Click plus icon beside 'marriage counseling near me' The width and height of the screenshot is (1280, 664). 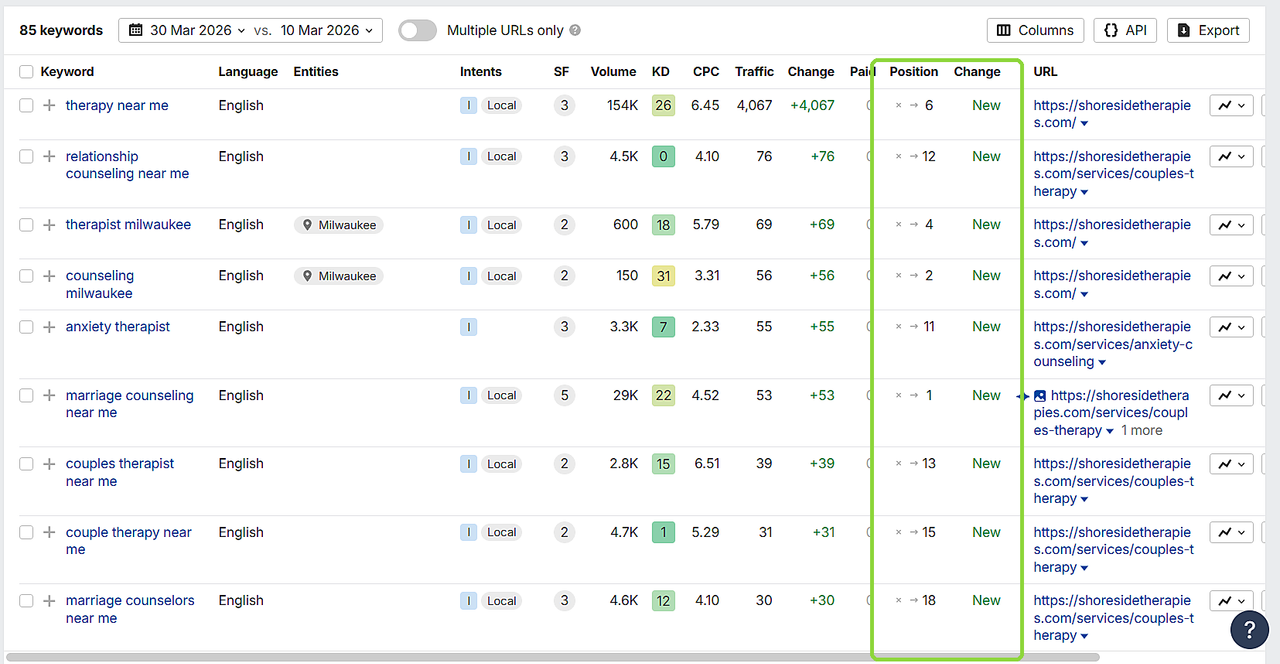tap(49, 395)
